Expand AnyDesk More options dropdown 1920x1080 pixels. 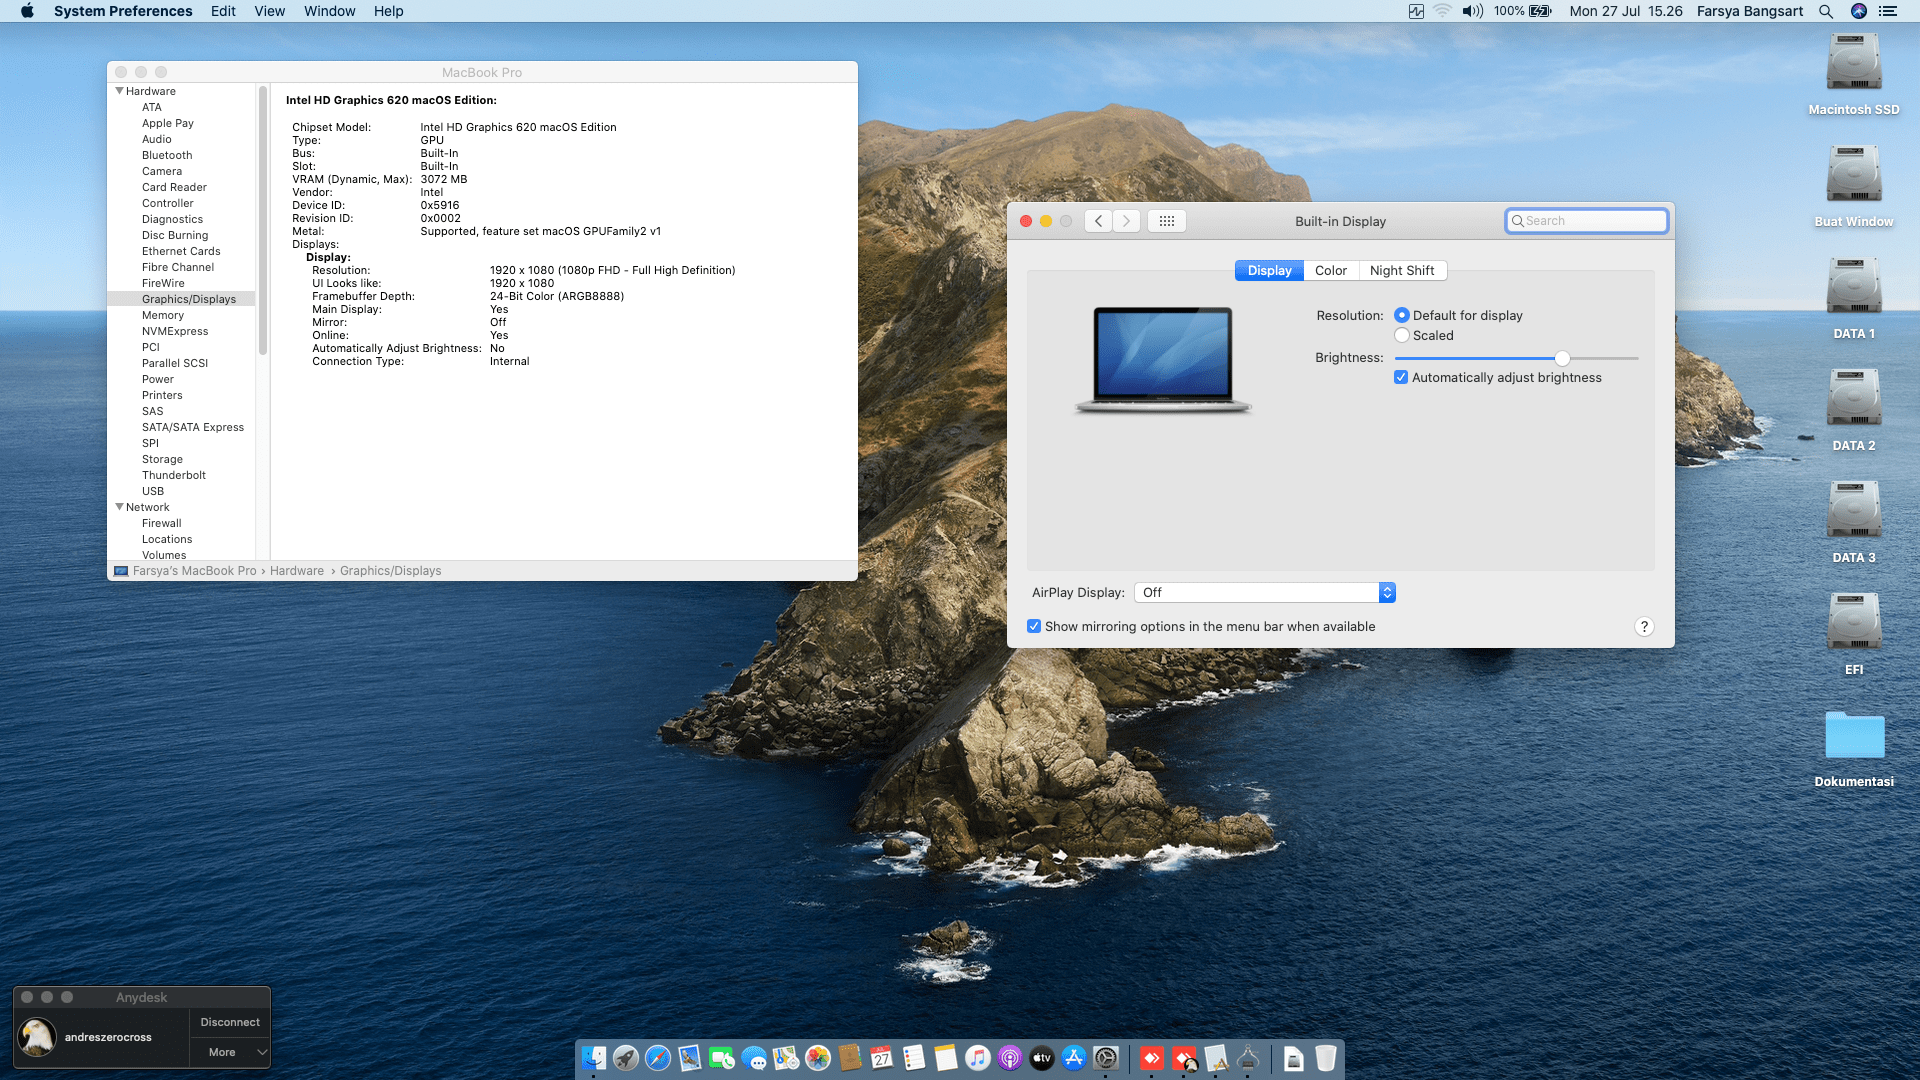(230, 1052)
